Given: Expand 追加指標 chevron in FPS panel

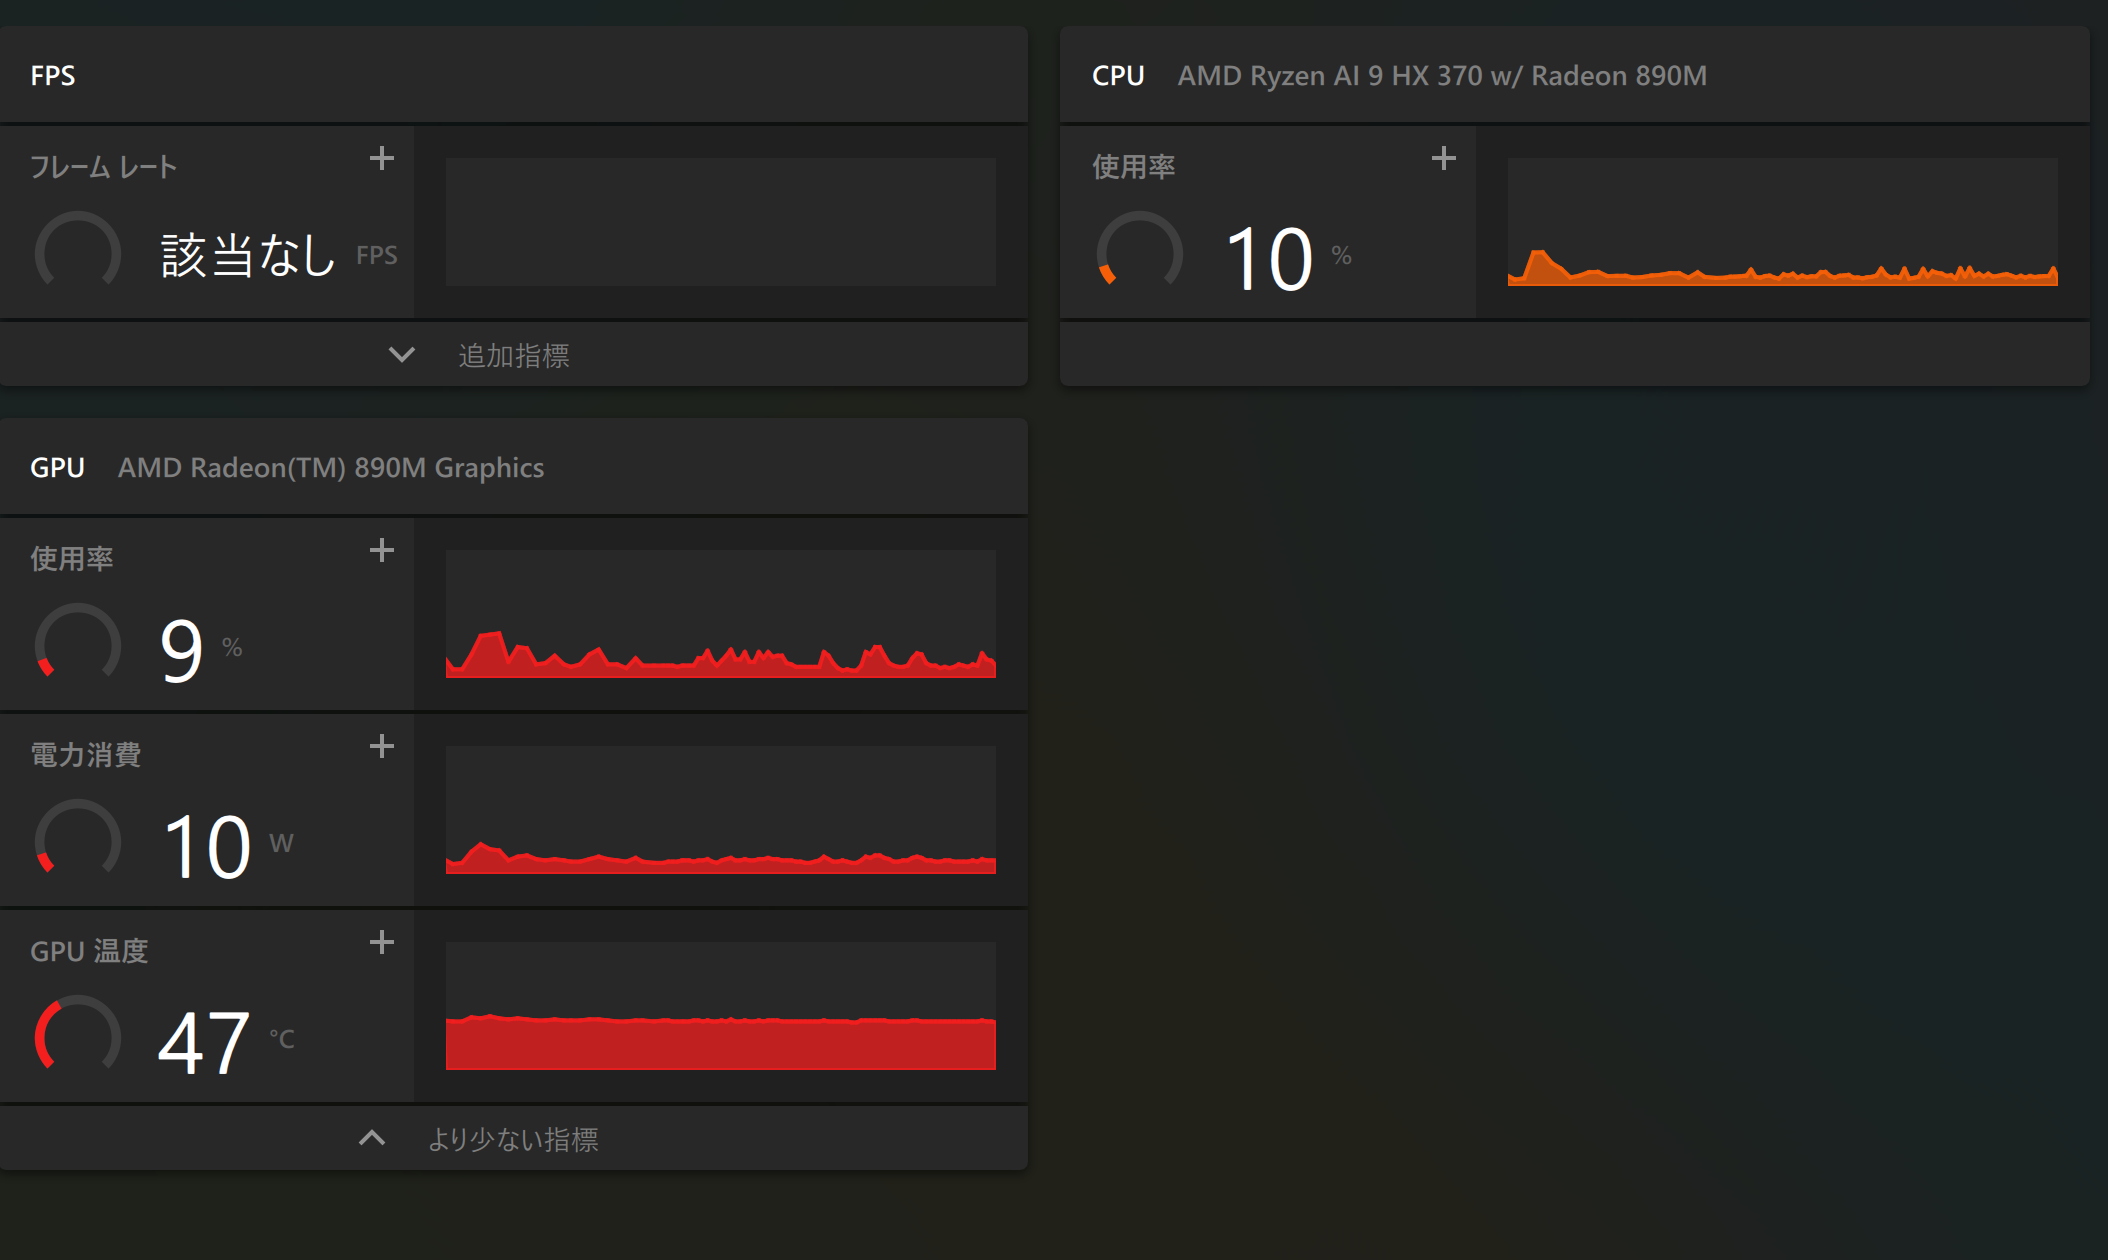Looking at the screenshot, I should point(401,355).
